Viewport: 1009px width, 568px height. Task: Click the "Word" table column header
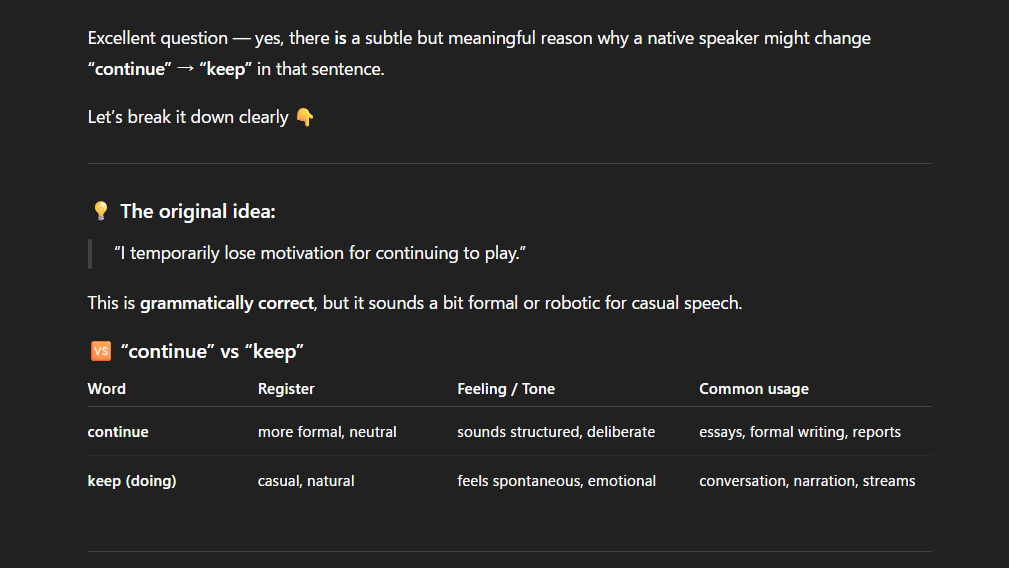pyautogui.click(x=107, y=389)
